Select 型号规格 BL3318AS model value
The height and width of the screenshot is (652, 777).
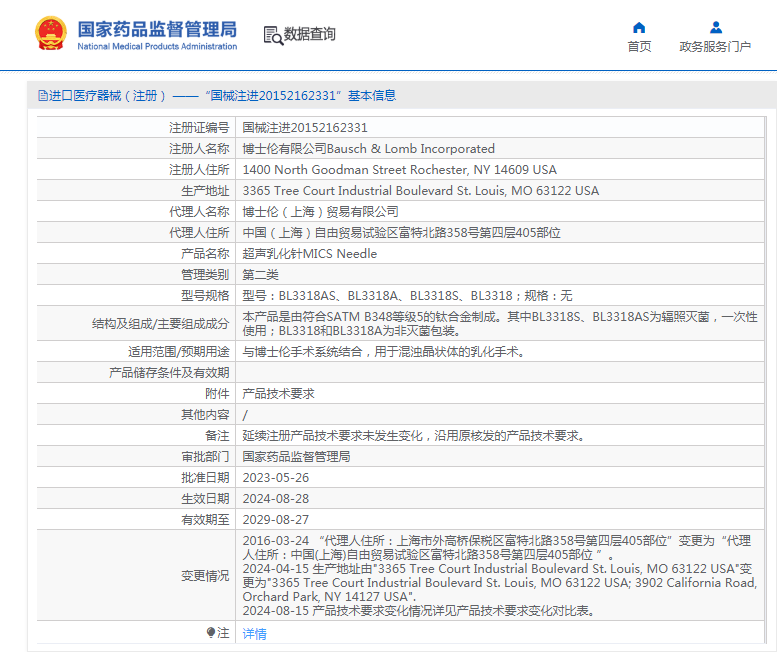coord(407,296)
